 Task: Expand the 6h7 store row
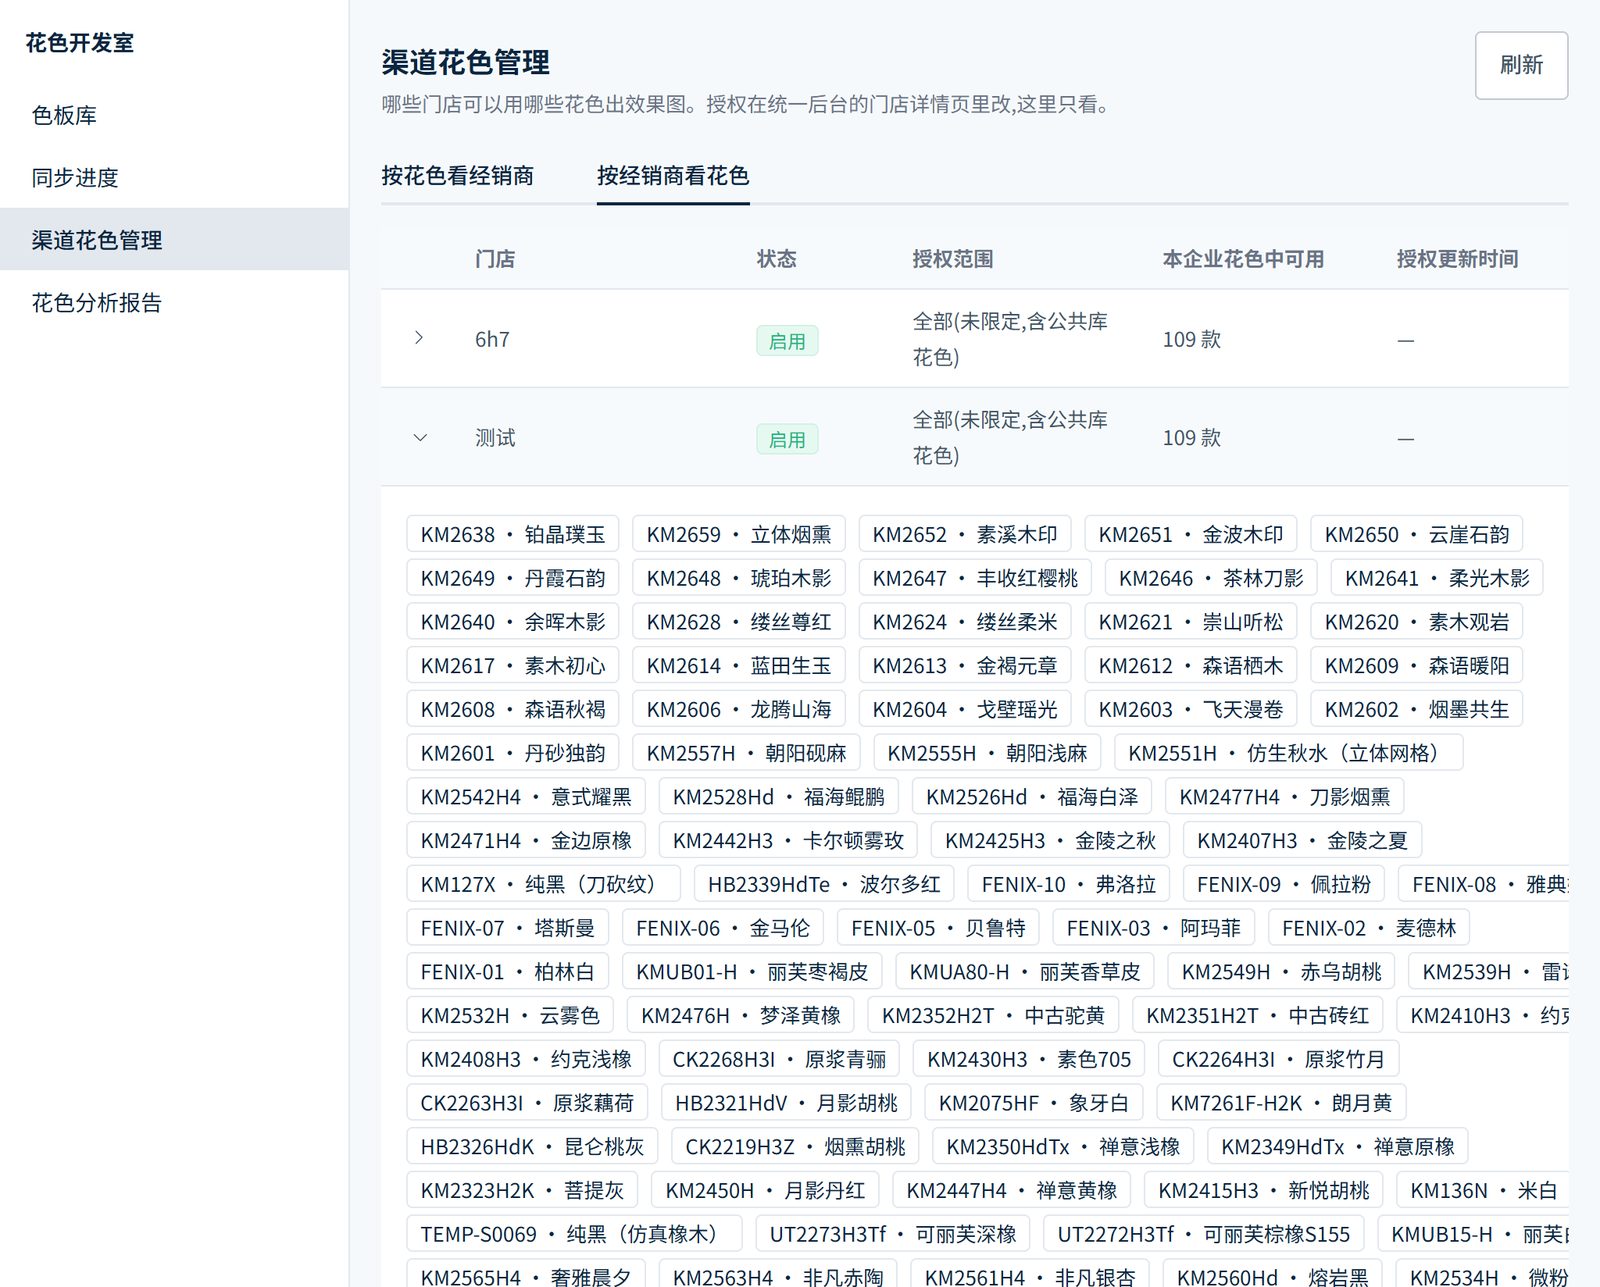[419, 338]
